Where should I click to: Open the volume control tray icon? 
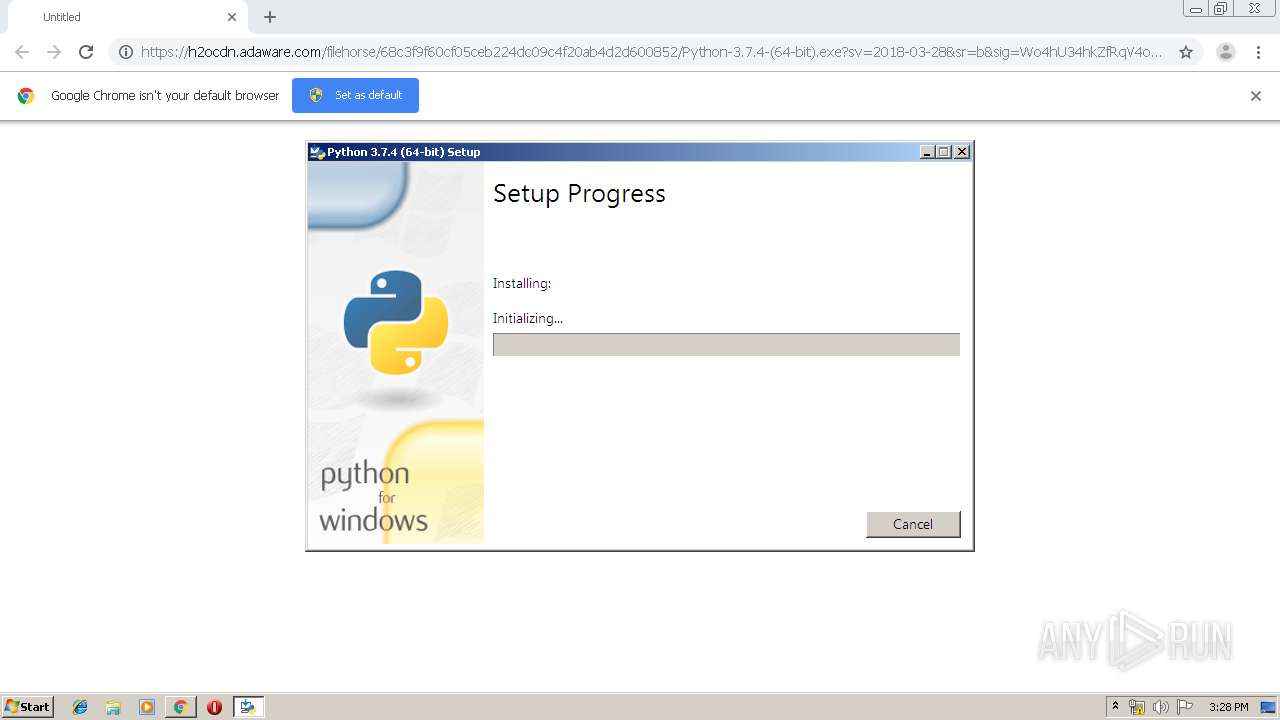pos(1161,707)
